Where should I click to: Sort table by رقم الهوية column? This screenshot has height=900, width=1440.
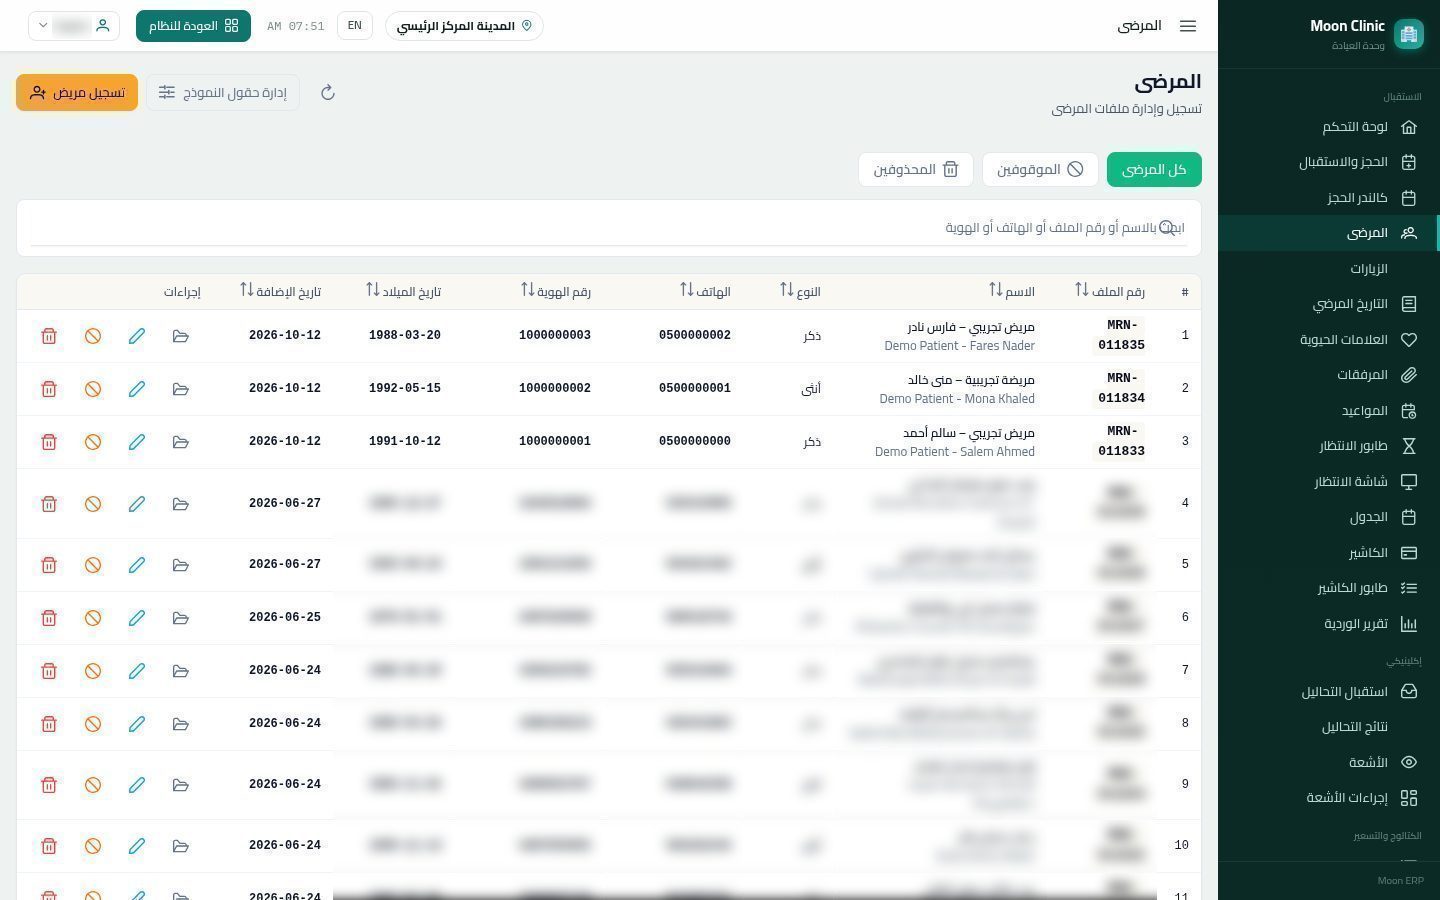coord(528,290)
